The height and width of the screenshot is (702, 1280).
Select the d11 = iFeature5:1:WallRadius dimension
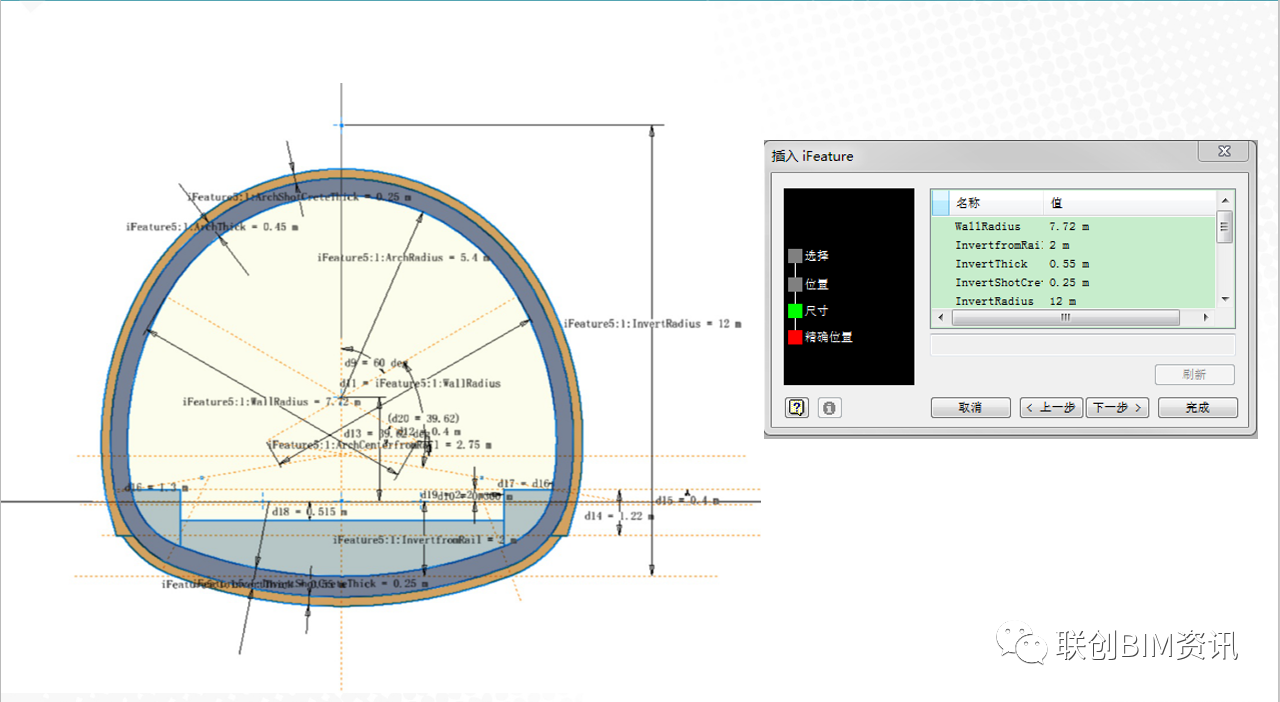pyautogui.click(x=420, y=383)
